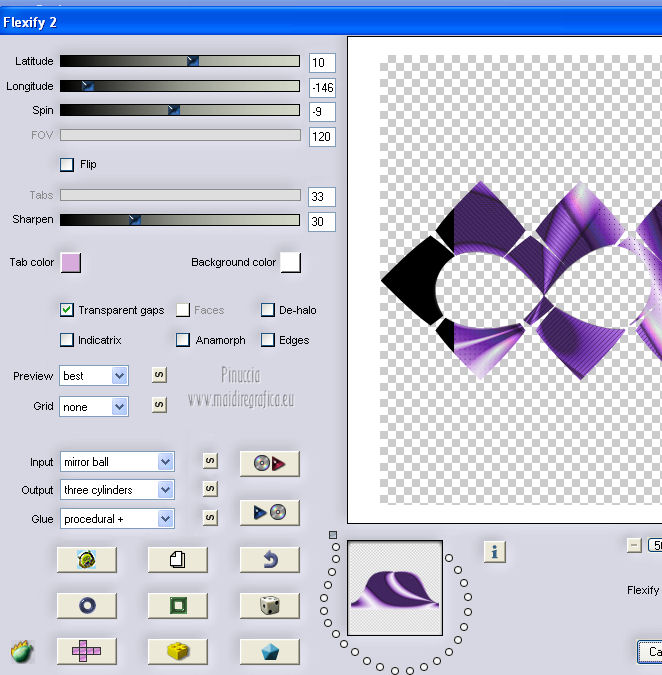Click the dice randomize button
The height and width of the screenshot is (675, 662).
coord(269,605)
